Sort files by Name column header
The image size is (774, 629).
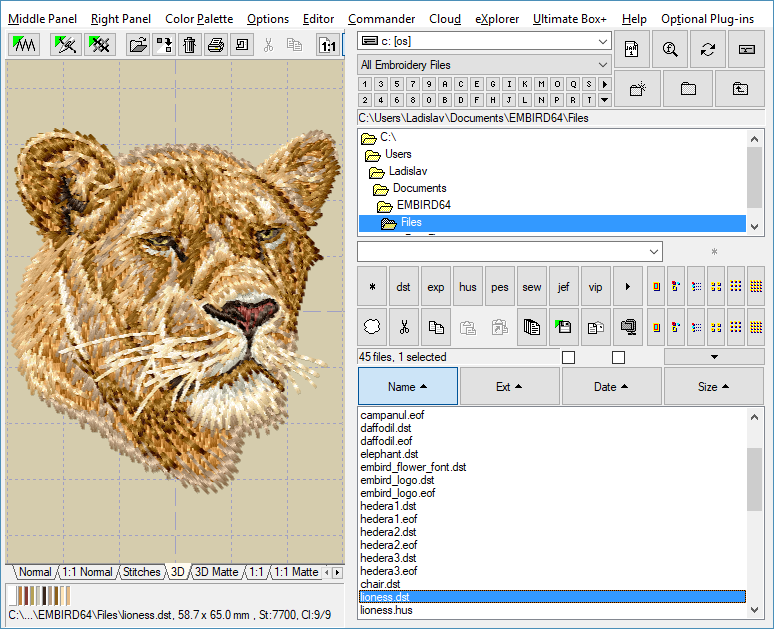point(408,387)
